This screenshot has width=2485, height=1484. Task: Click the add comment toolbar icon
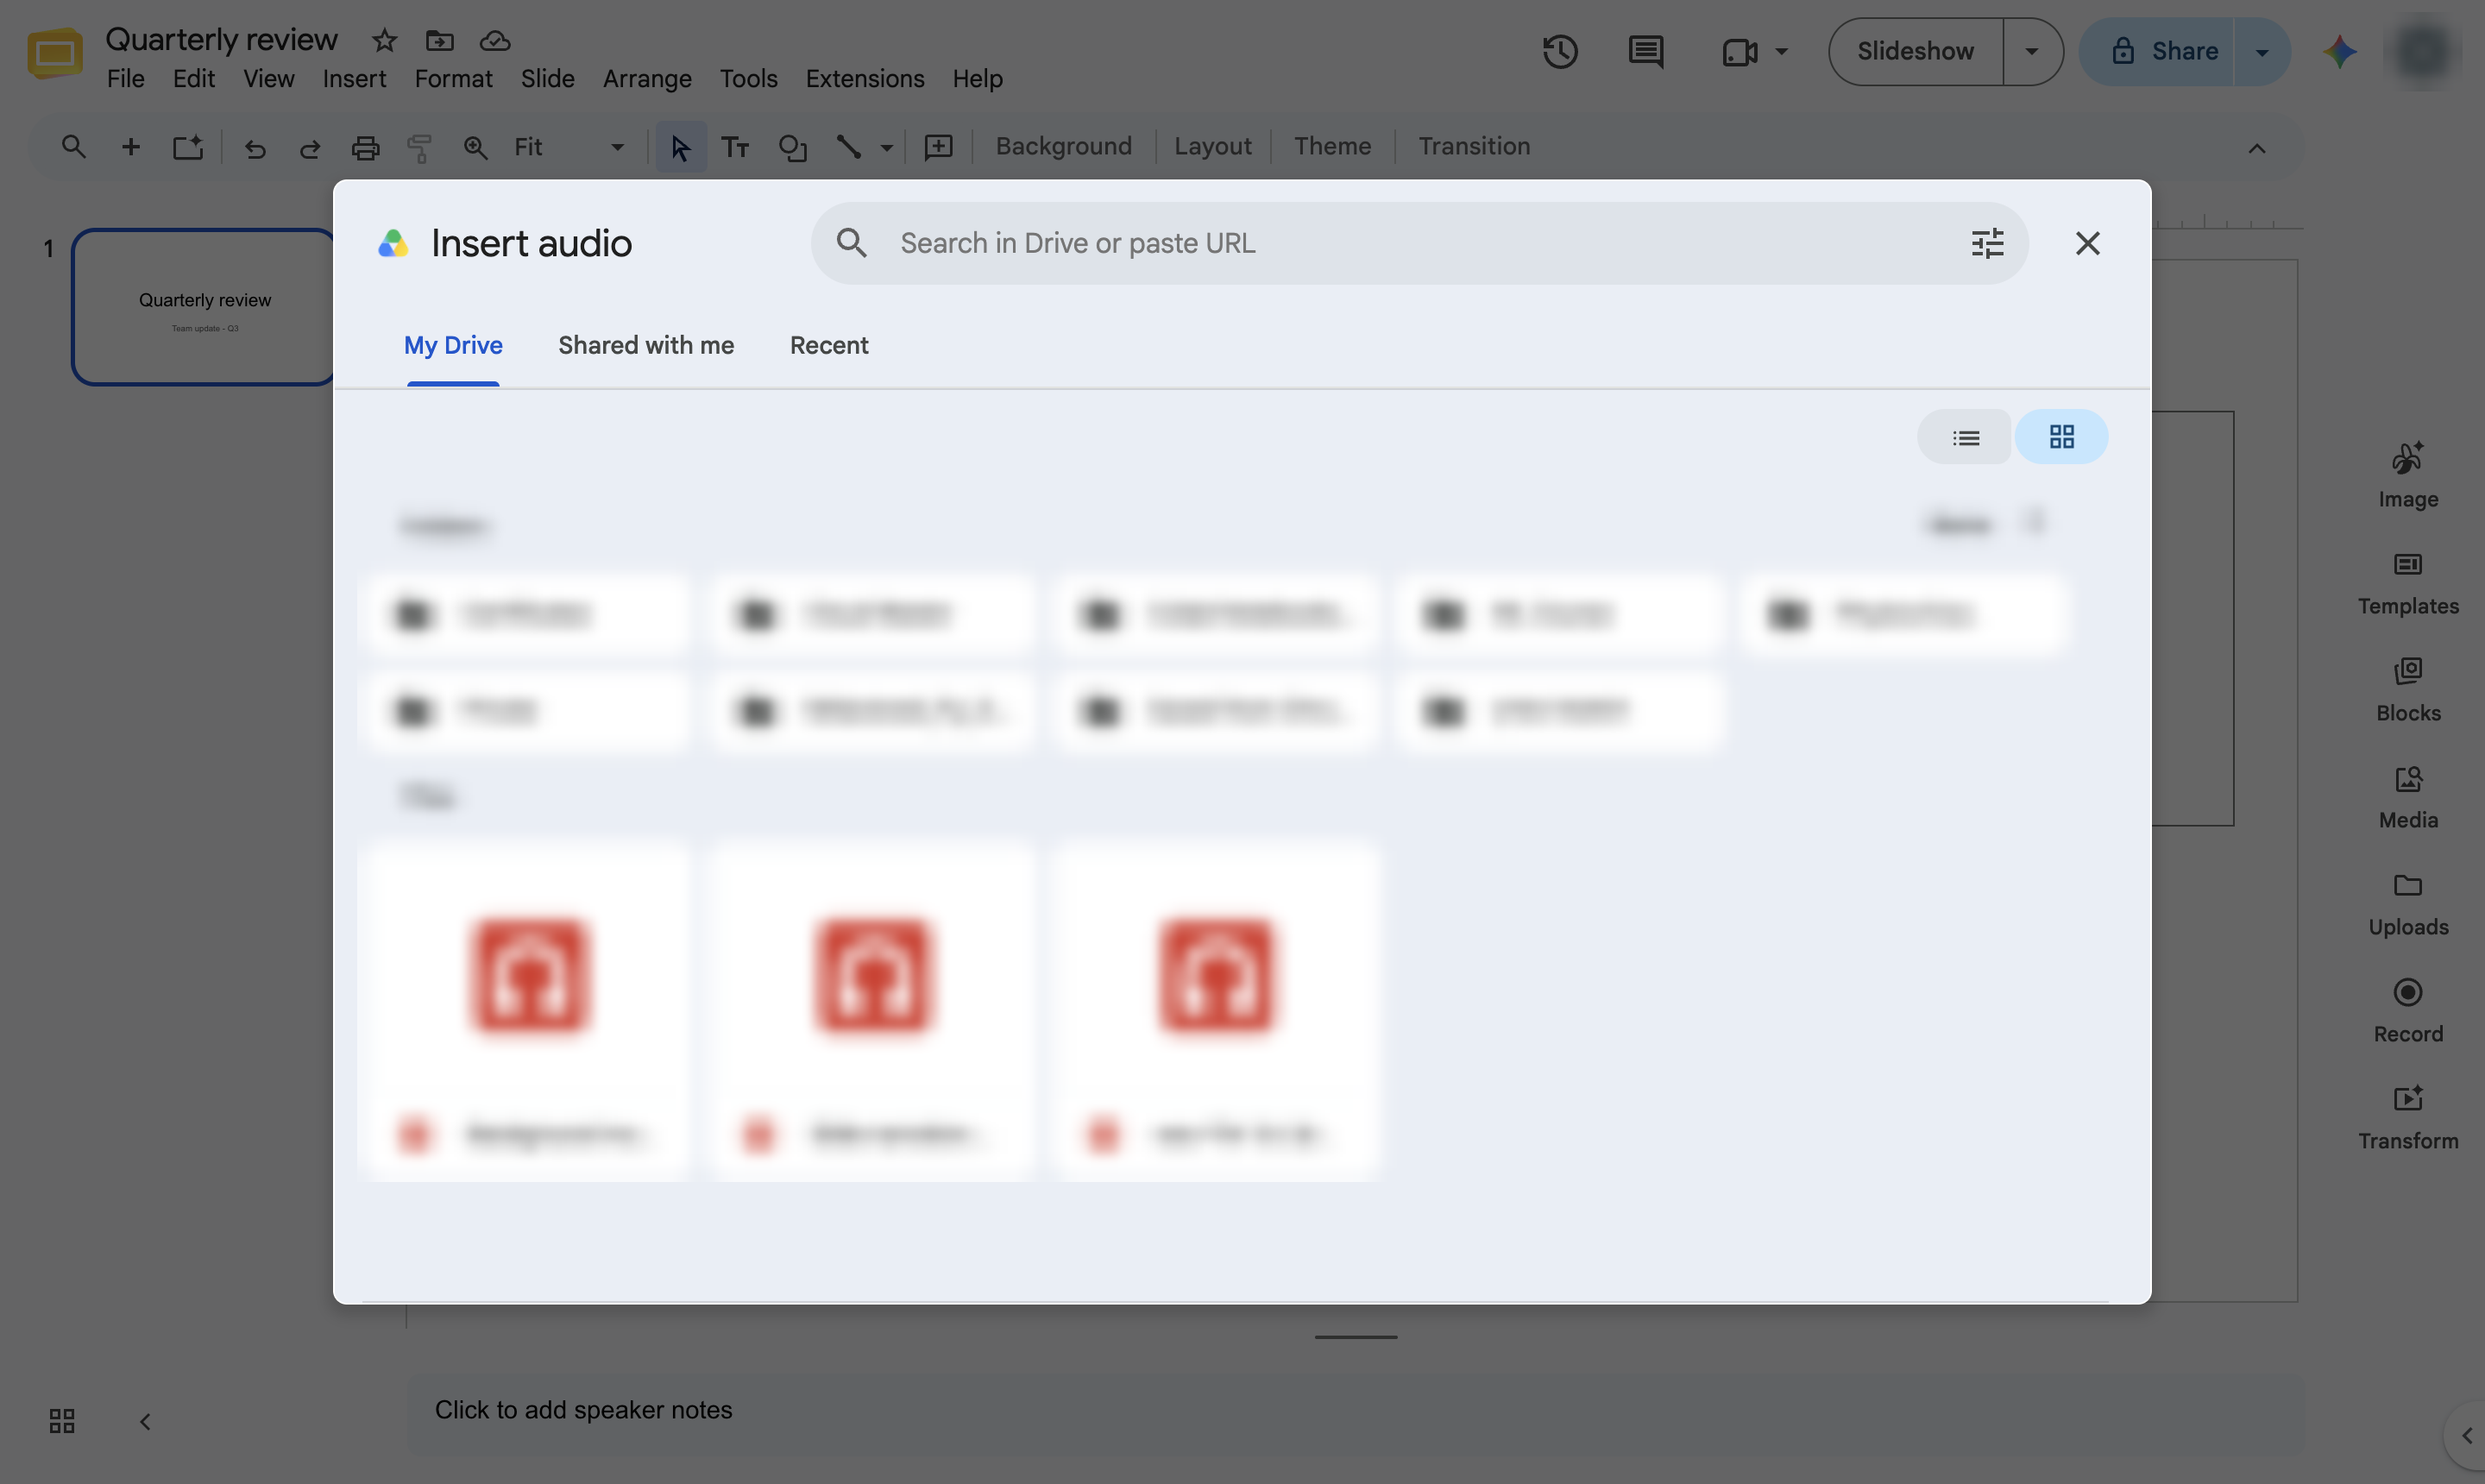tap(938, 148)
